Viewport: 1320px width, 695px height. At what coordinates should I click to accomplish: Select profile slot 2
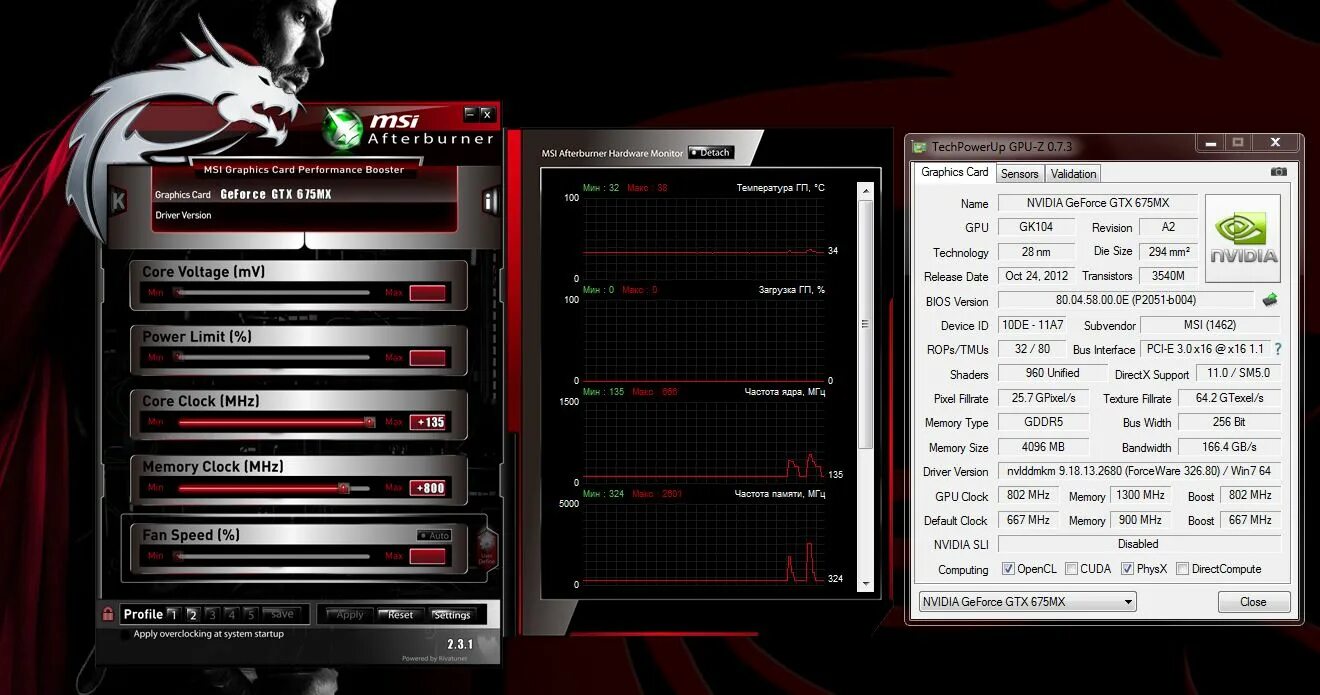point(192,614)
